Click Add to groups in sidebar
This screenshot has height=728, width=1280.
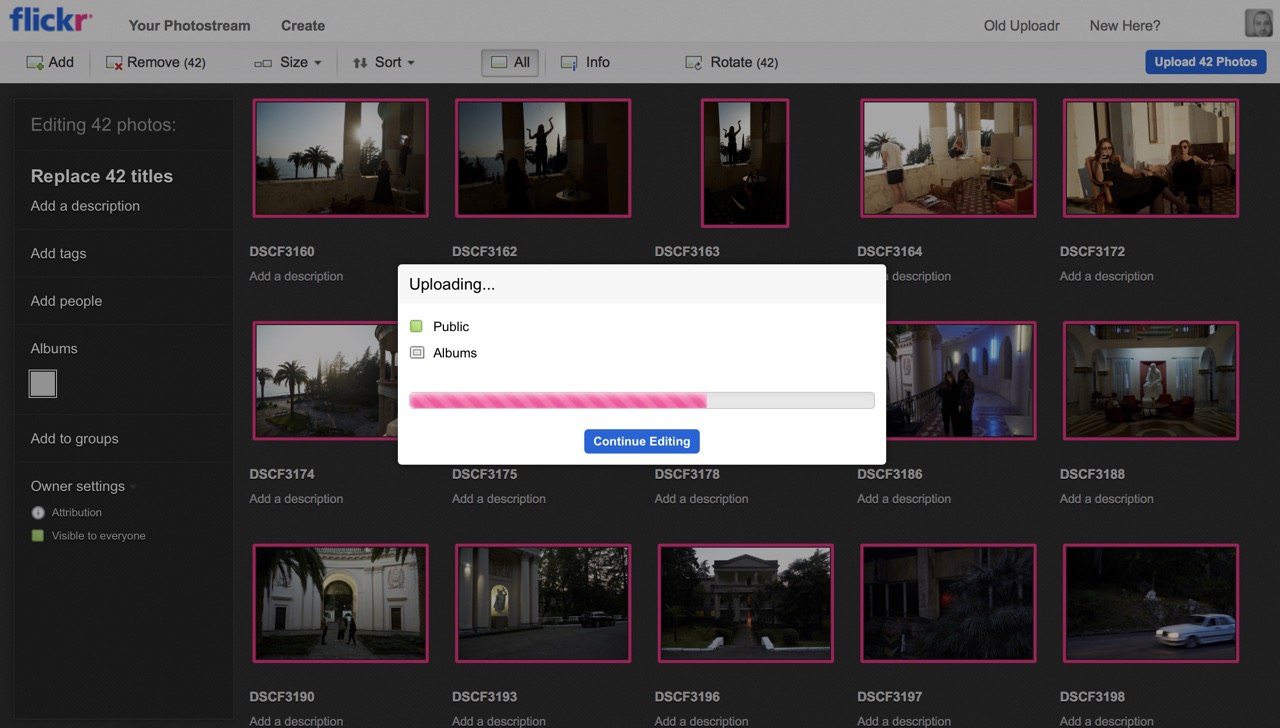[x=74, y=438]
